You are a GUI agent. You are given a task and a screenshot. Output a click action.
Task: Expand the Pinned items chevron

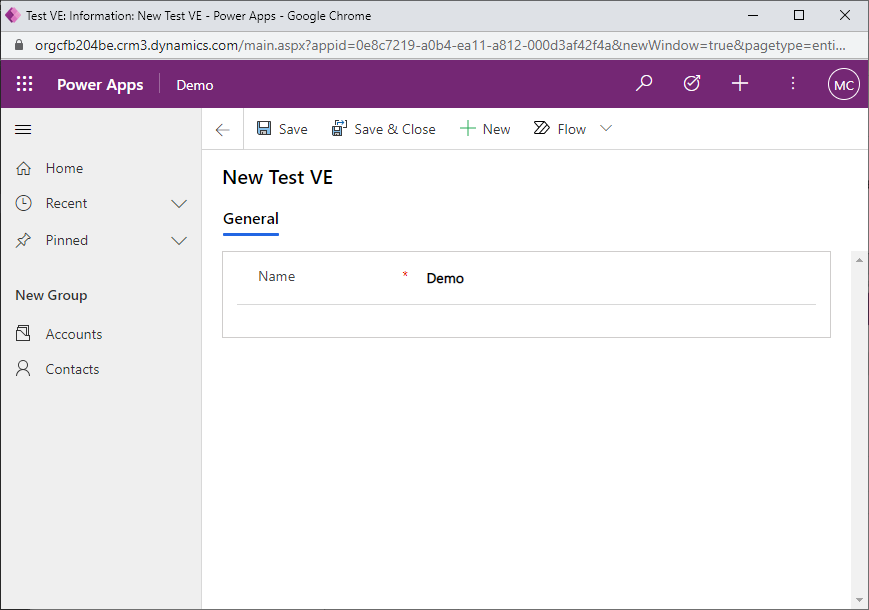point(179,241)
